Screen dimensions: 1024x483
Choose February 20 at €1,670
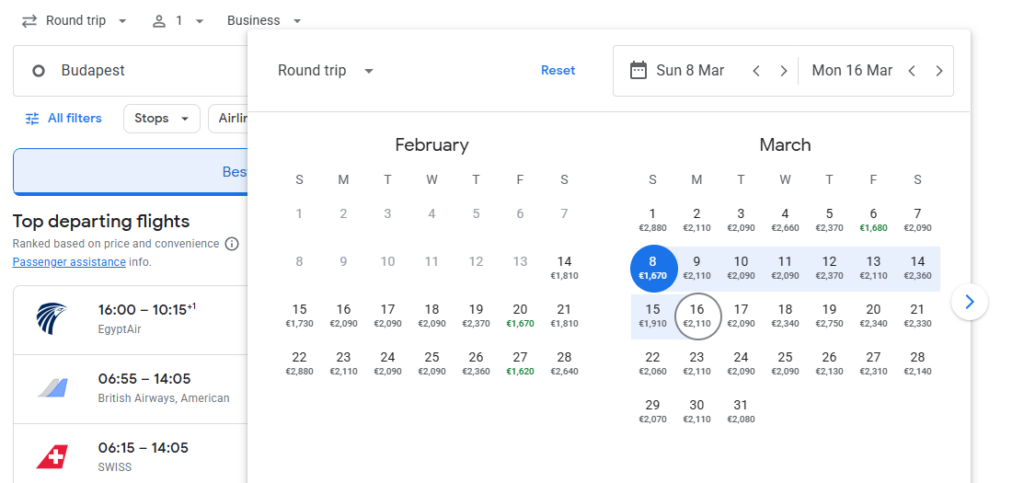pos(520,315)
